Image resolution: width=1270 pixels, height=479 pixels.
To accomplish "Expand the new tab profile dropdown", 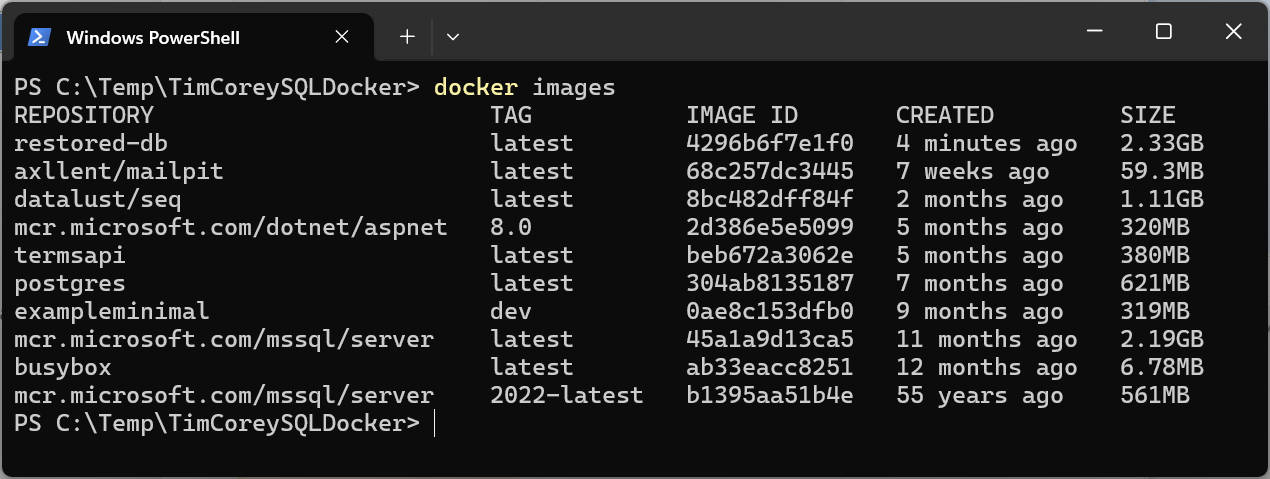I will tap(453, 37).
